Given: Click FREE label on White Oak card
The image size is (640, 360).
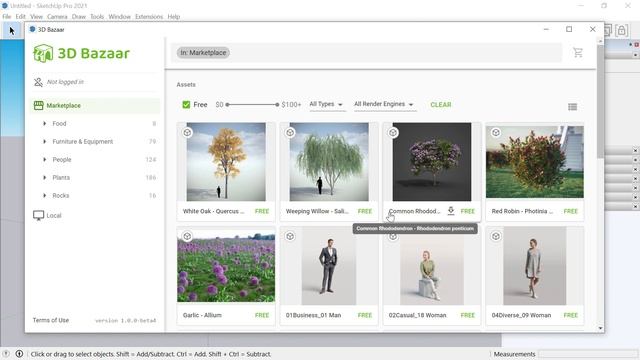Looking at the screenshot, I should click(x=262, y=211).
